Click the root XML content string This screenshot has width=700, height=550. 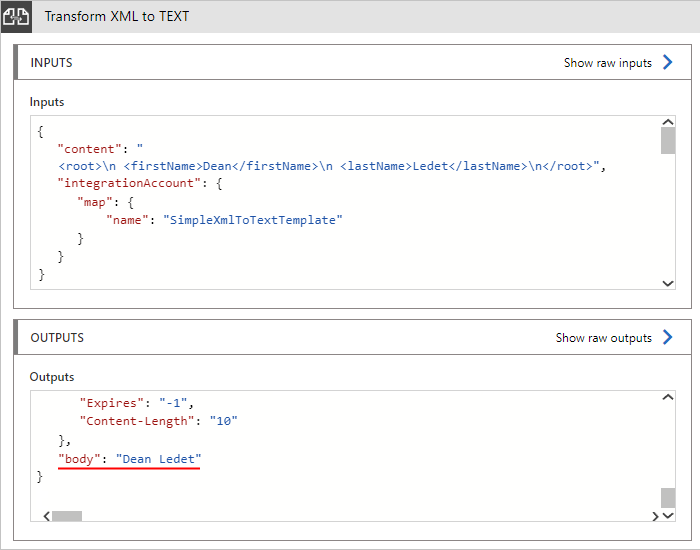click(x=329, y=166)
